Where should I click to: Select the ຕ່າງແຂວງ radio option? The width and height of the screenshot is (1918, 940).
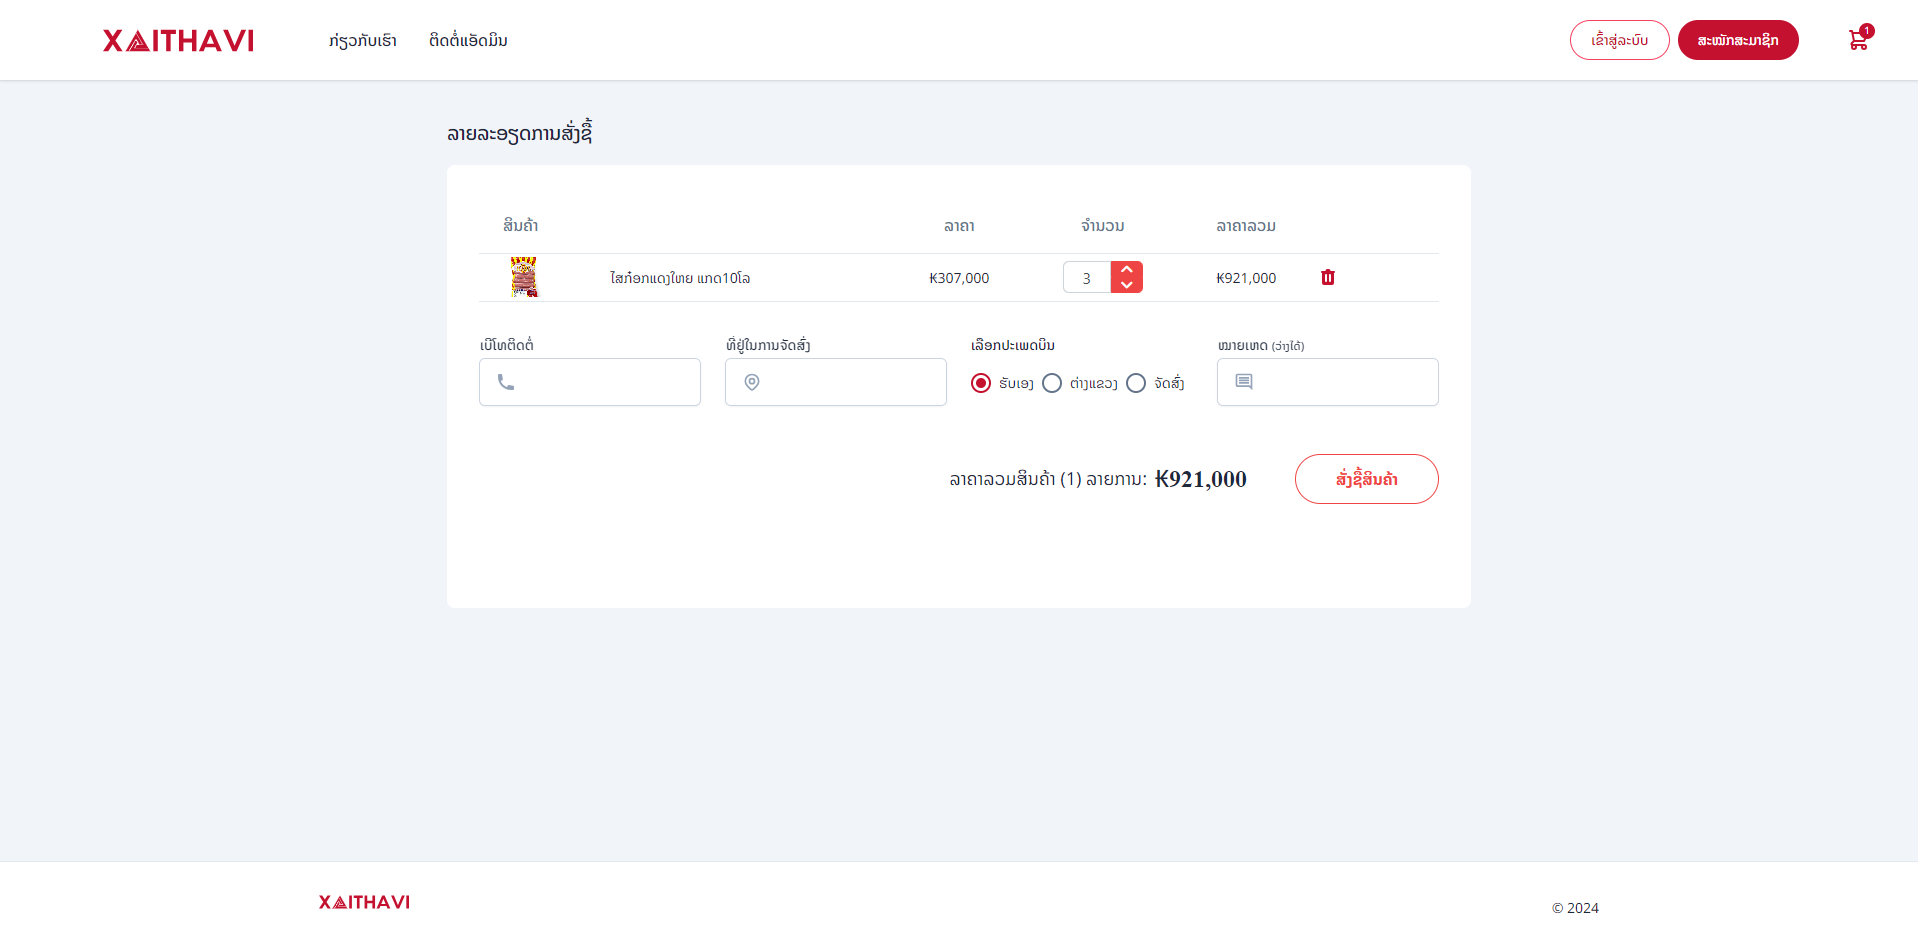pyautogui.click(x=1052, y=383)
